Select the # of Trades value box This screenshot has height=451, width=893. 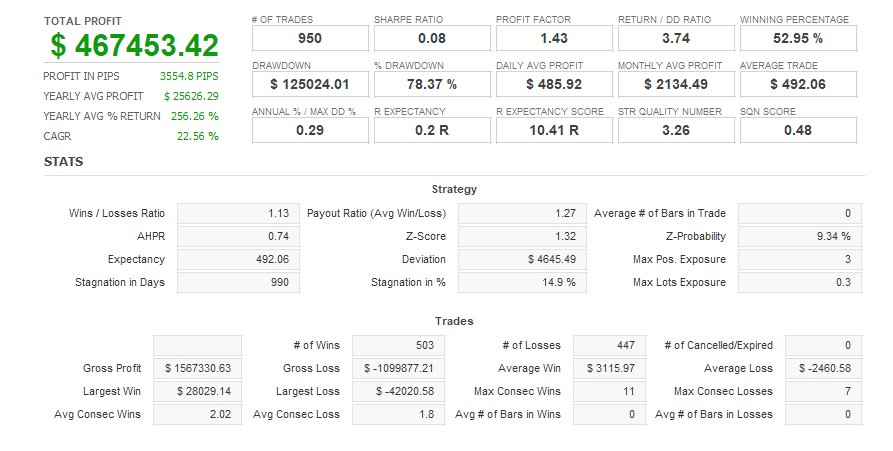[310, 39]
